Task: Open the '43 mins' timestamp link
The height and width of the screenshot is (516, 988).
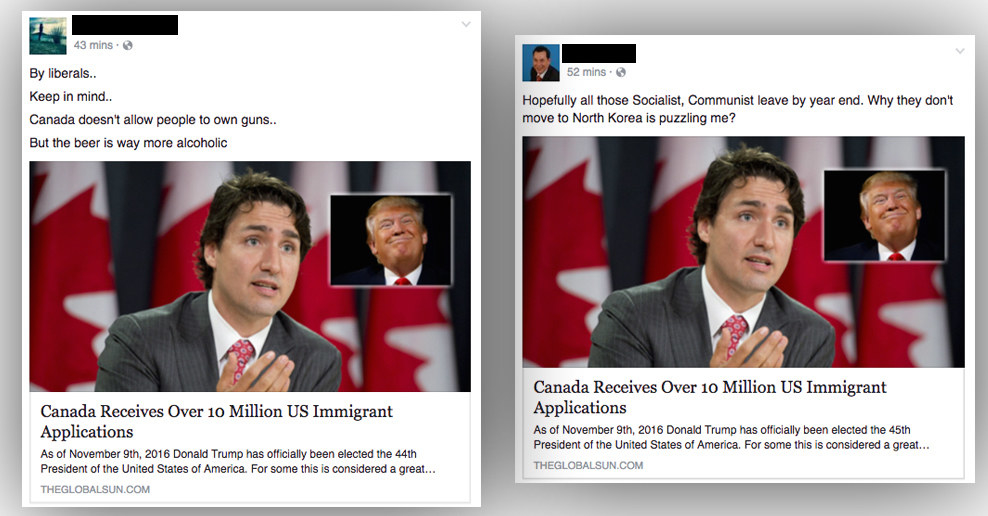Action: click(93, 45)
